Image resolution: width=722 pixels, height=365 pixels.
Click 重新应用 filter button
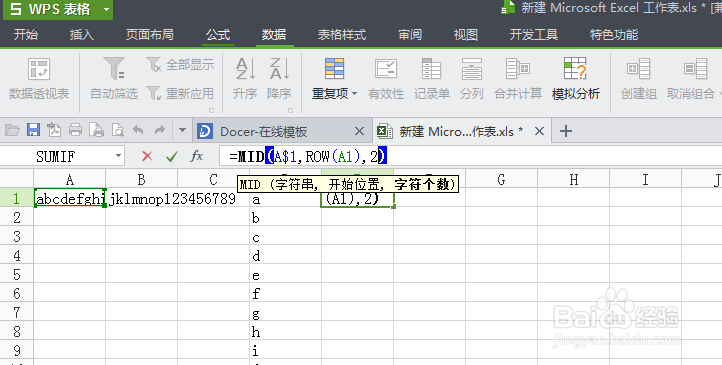(x=180, y=93)
